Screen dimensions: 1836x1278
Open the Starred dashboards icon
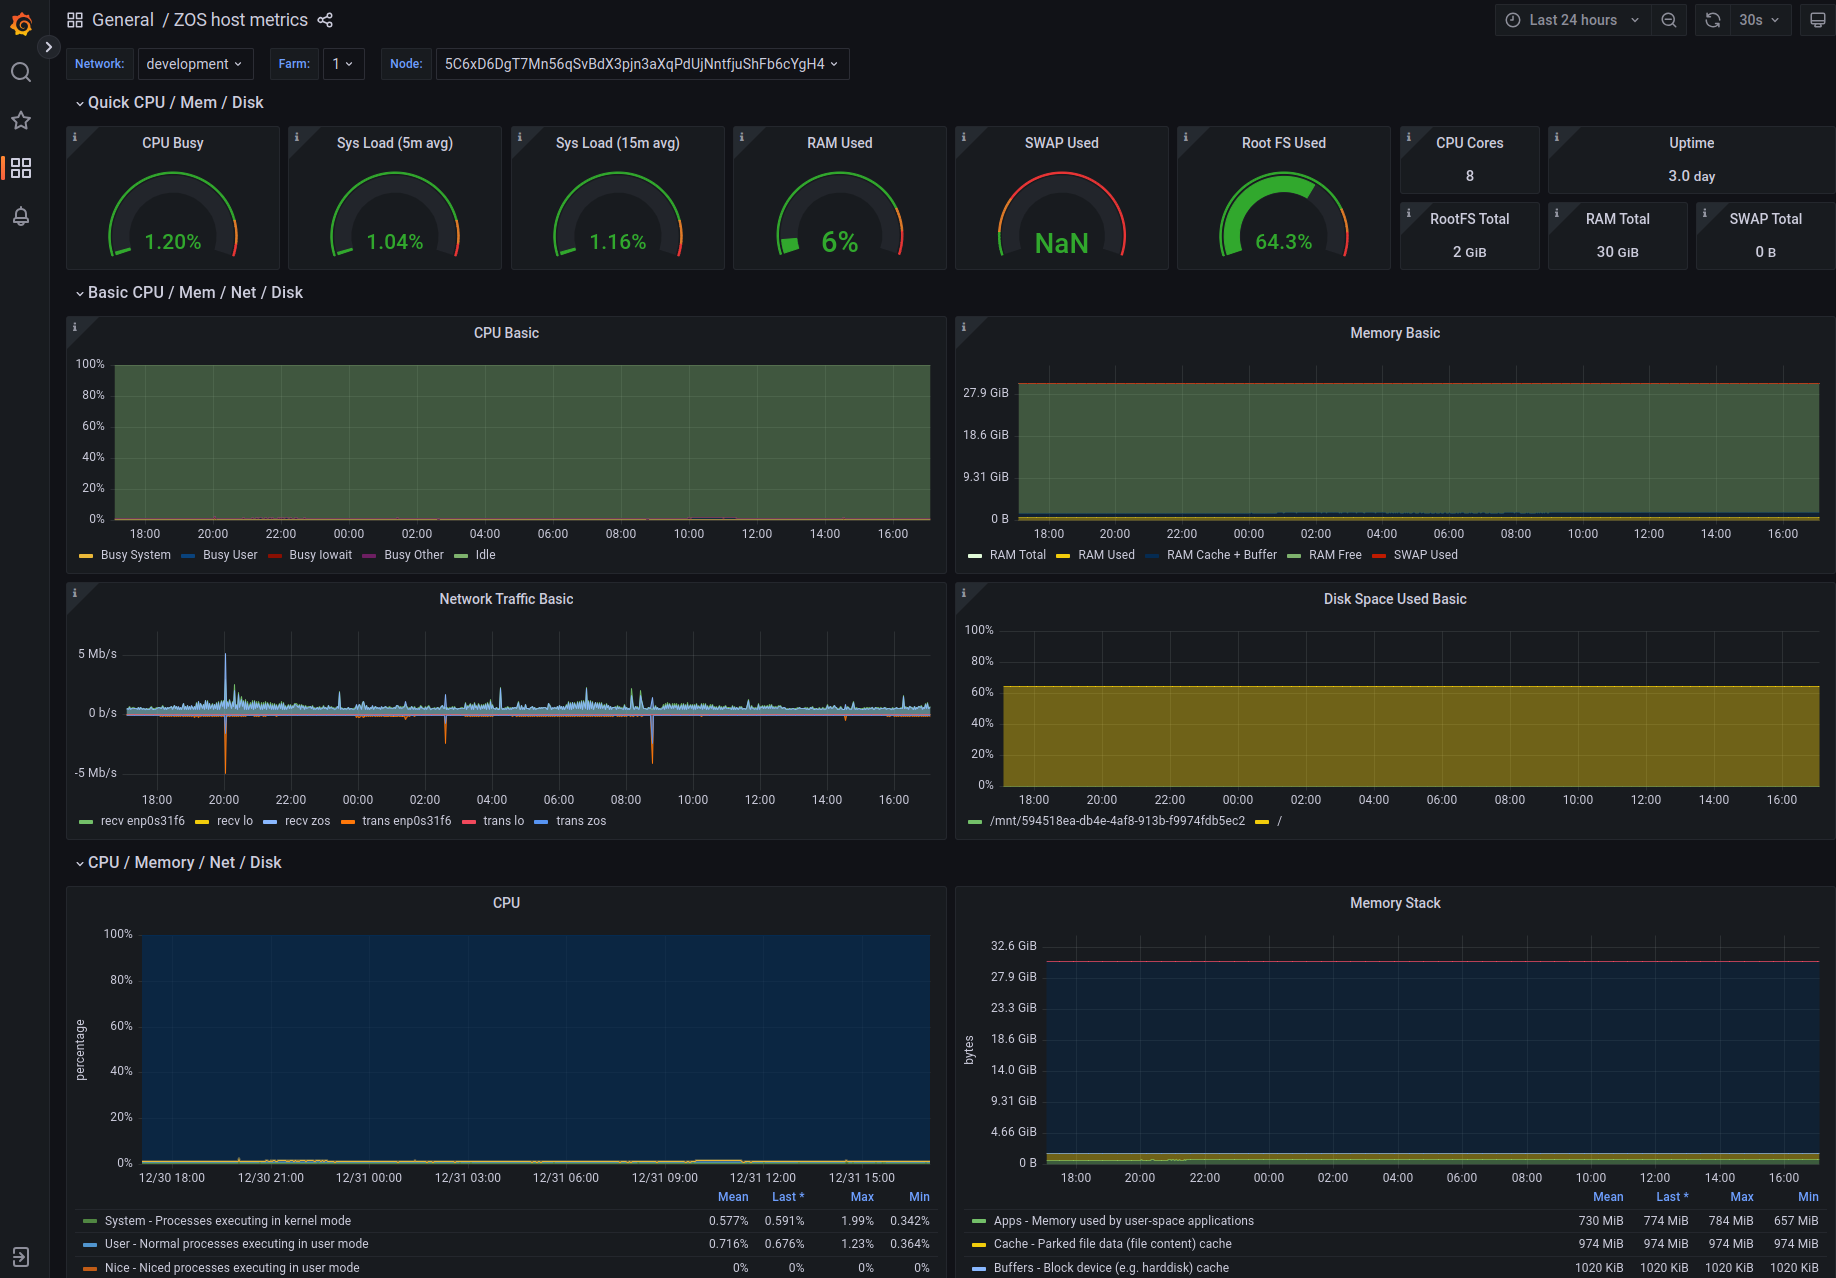(21, 120)
